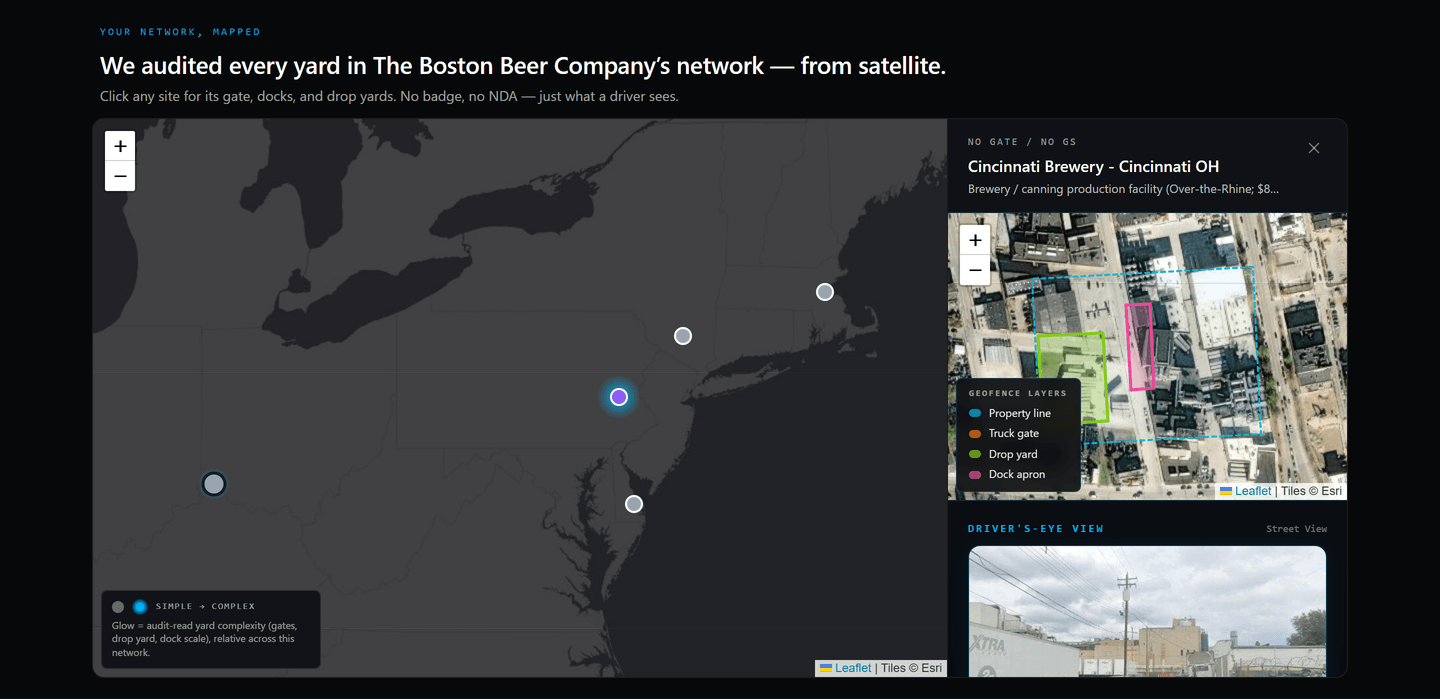Click the Boston Beer Company audit headline
Screen dimensions: 1440x699
click(522, 66)
